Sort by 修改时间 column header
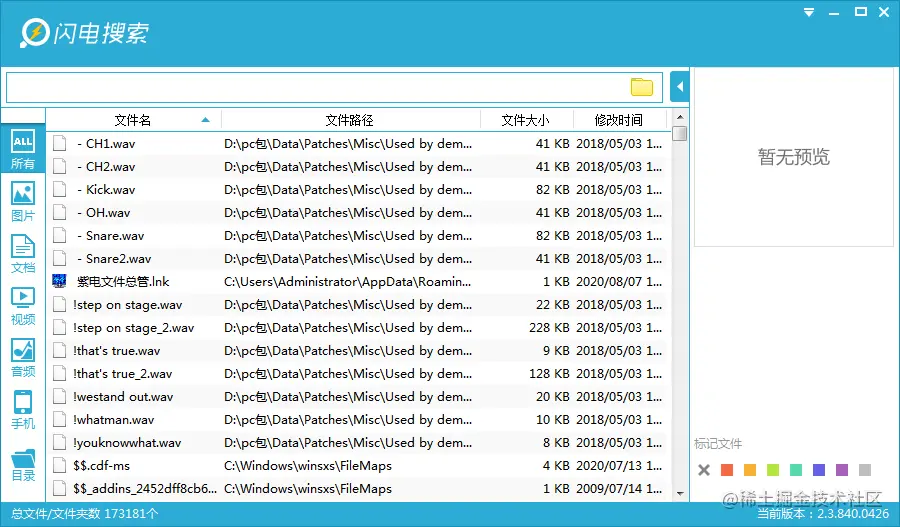 coord(619,120)
